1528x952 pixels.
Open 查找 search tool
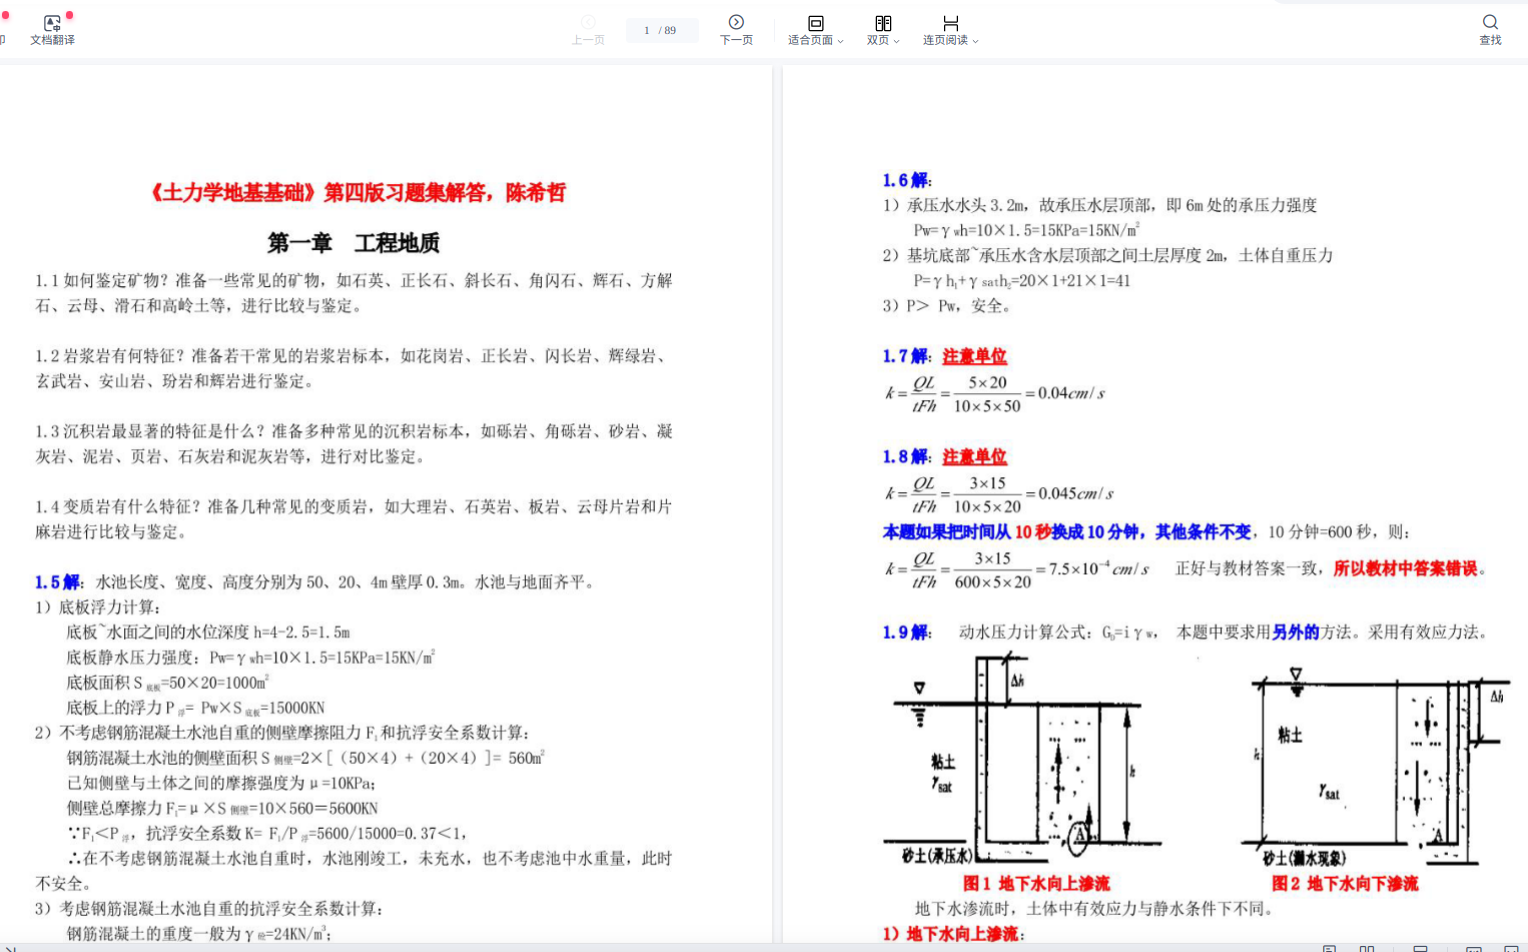click(1490, 30)
